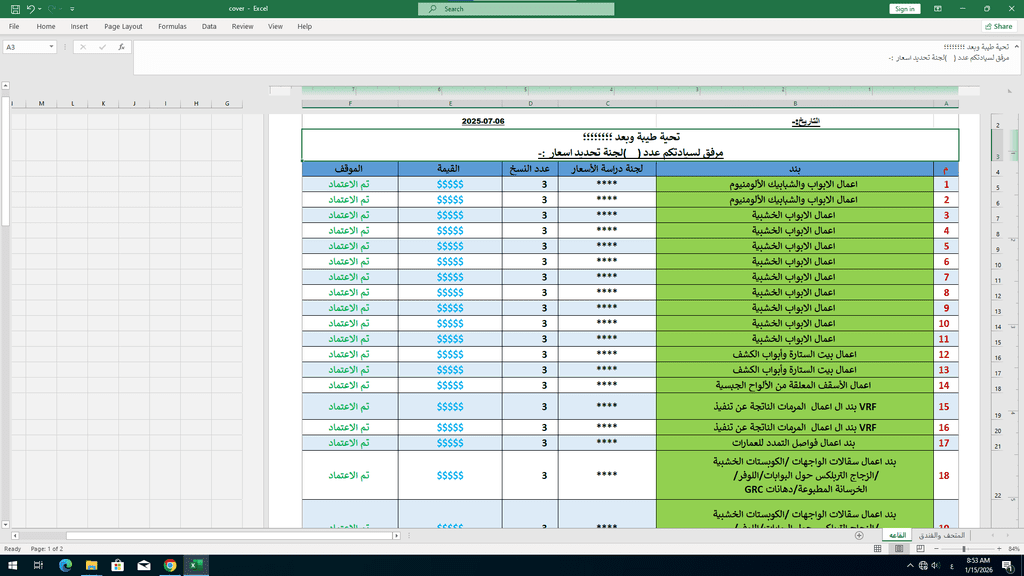This screenshot has height=576, width=1024.
Task: Click the zoom slider in status bar
Action: point(962,549)
